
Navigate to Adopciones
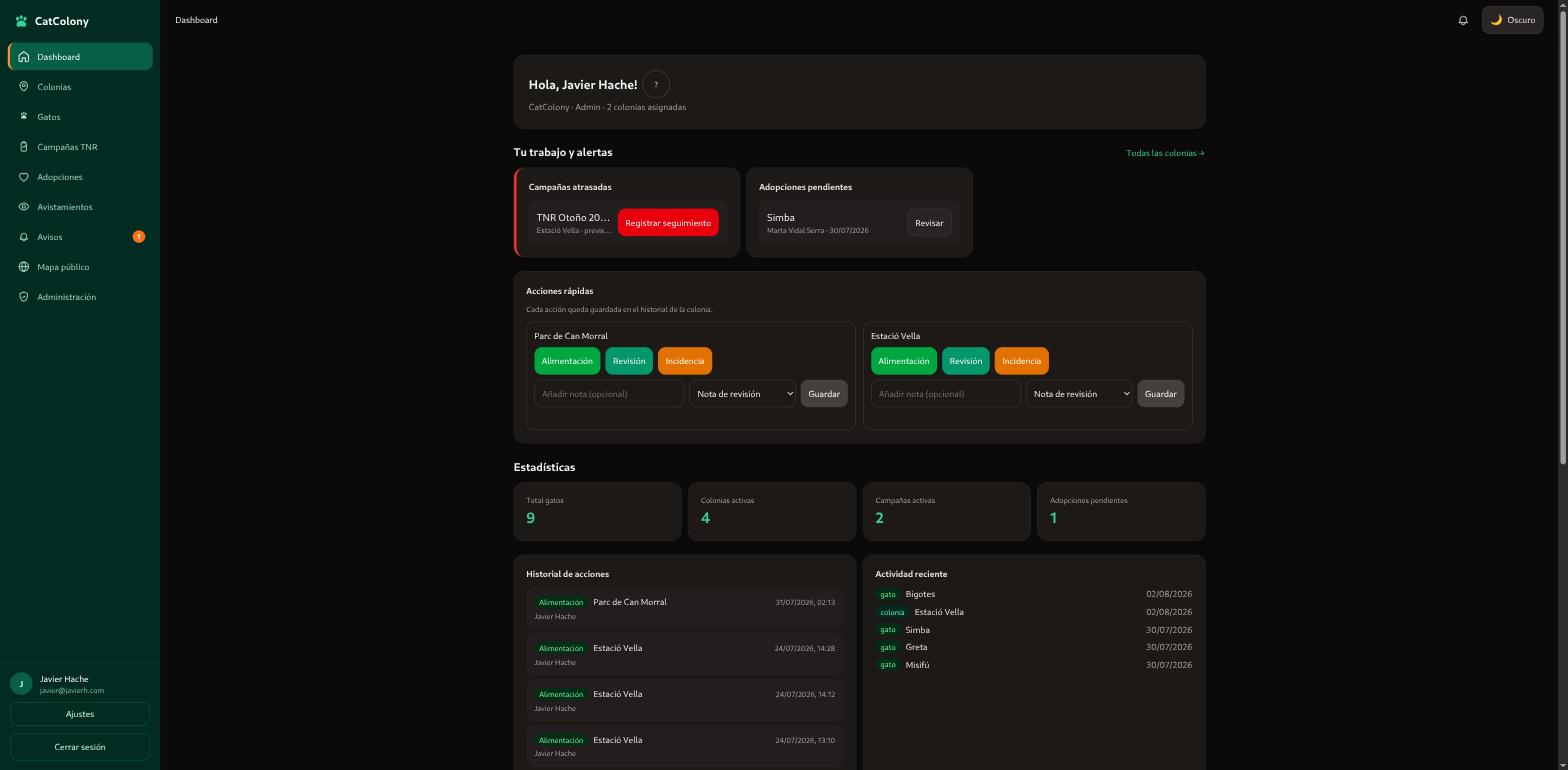point(80,177)
